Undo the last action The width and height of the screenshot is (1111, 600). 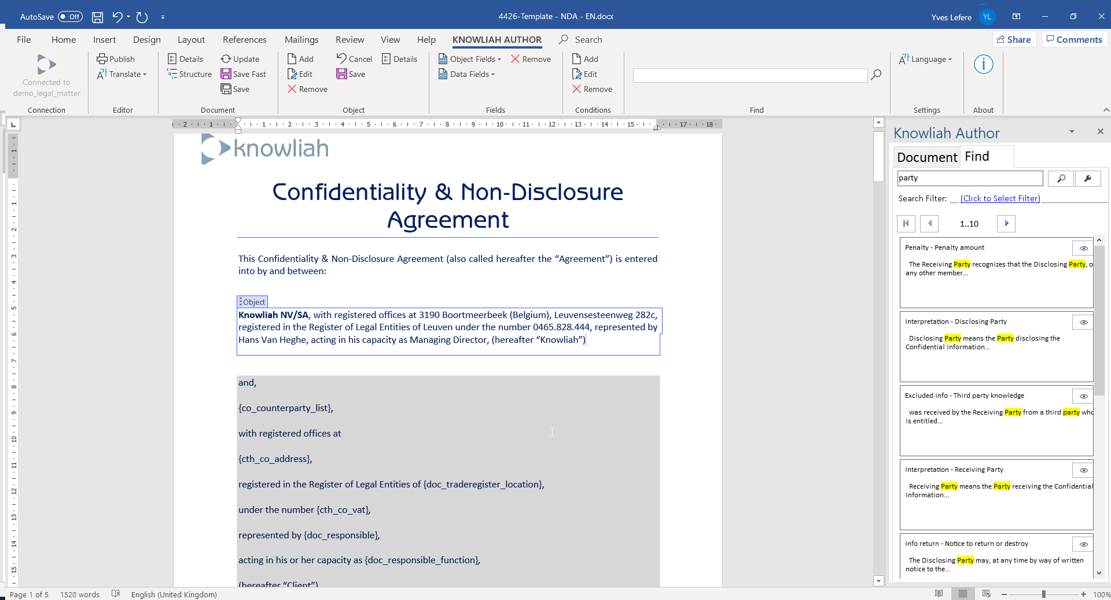point(118,16)
